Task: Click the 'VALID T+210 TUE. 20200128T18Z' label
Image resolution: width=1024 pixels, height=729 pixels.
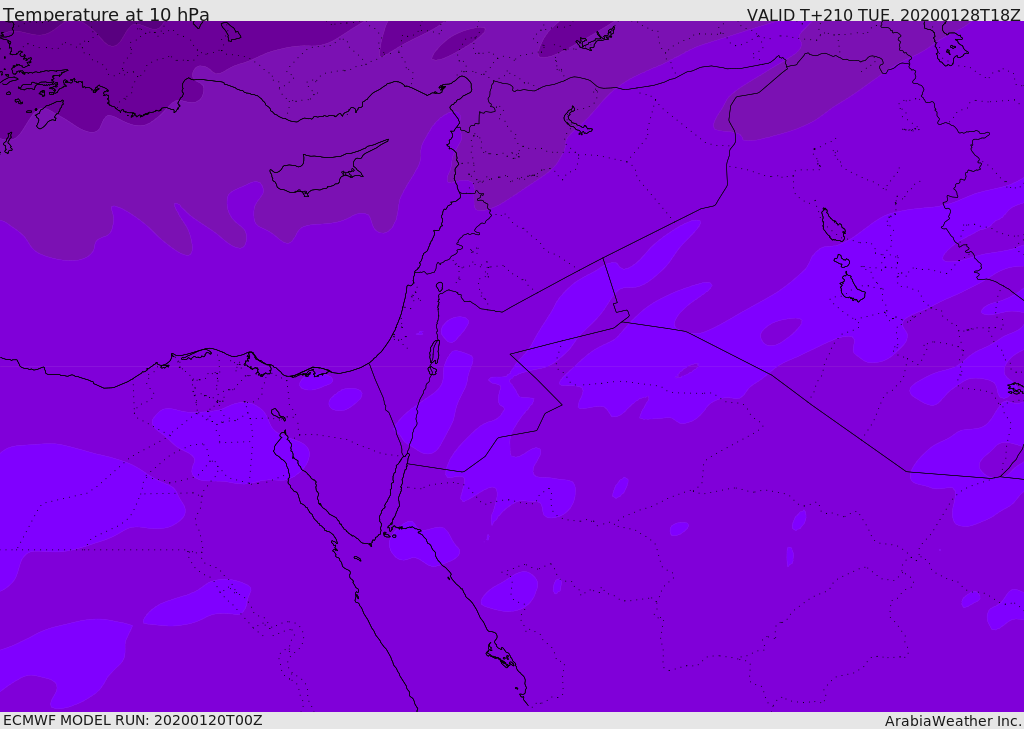Action: click(884, 14)
